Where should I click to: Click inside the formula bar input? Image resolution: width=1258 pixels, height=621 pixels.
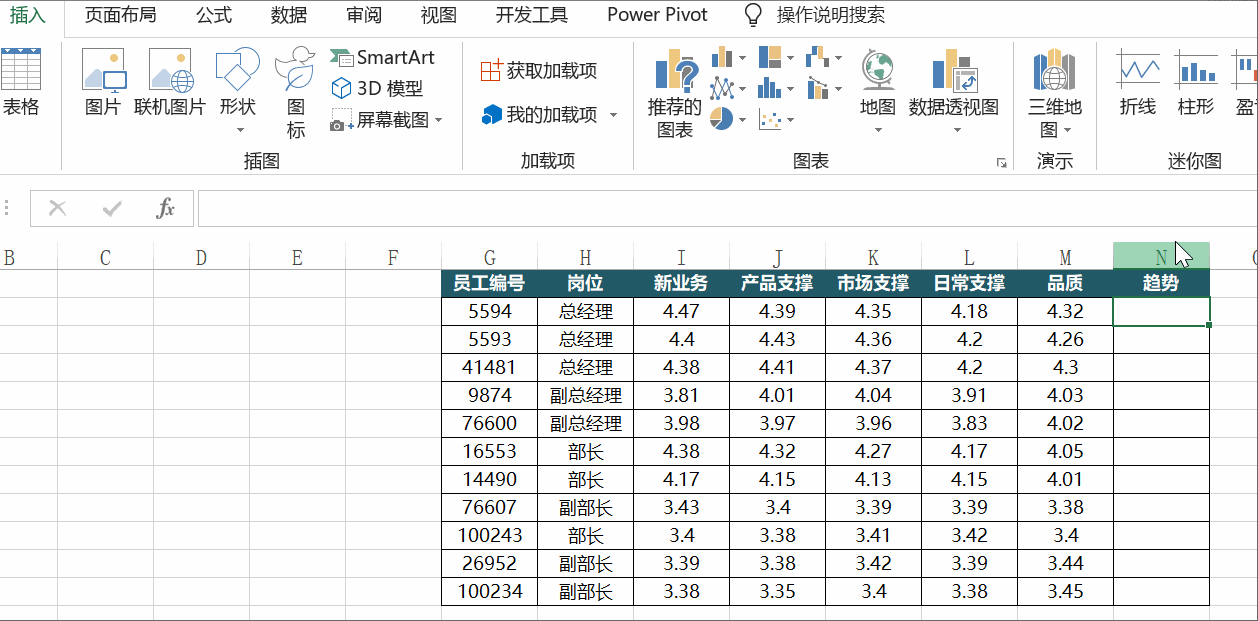click(x=700, y=208)
